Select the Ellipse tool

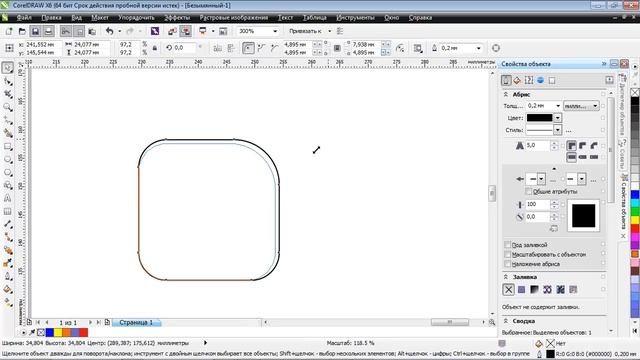click(x=7, y=159)
